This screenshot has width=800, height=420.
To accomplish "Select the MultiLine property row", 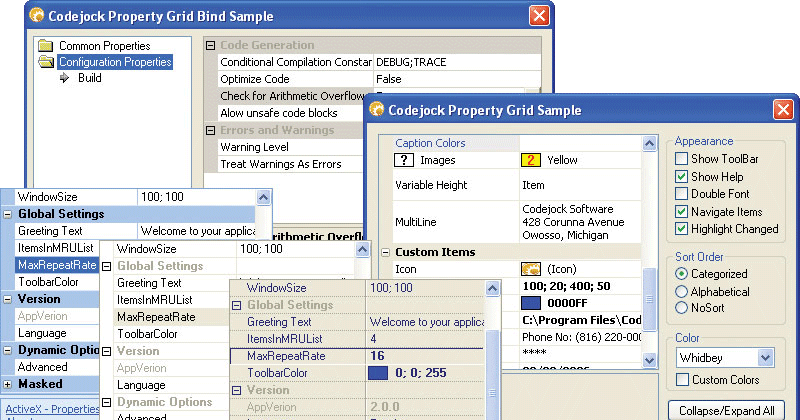I will point(516,222).
